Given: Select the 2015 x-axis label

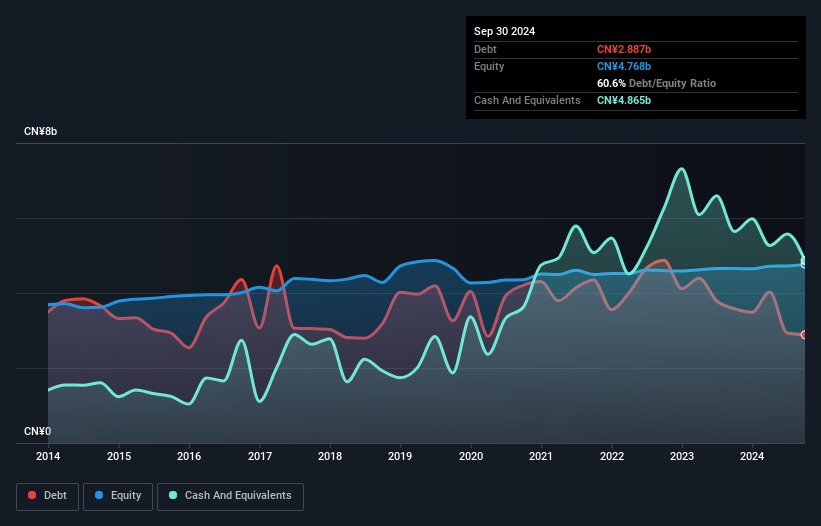Looking at the screenshot, I should 119,456.
